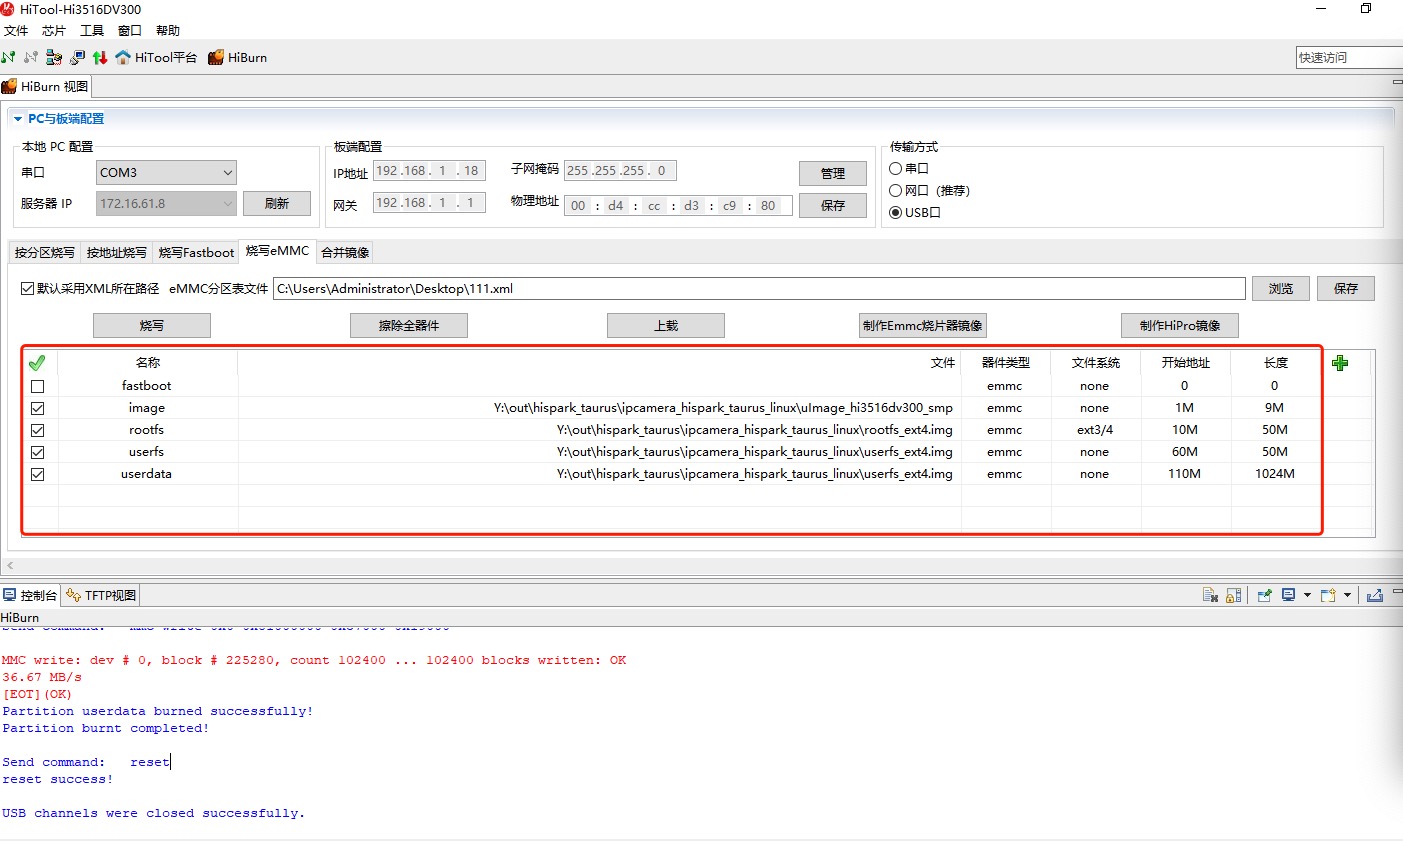Click the IP地址 input field
This screenshot has width=1403, height=841.
(x=429, y=170)
